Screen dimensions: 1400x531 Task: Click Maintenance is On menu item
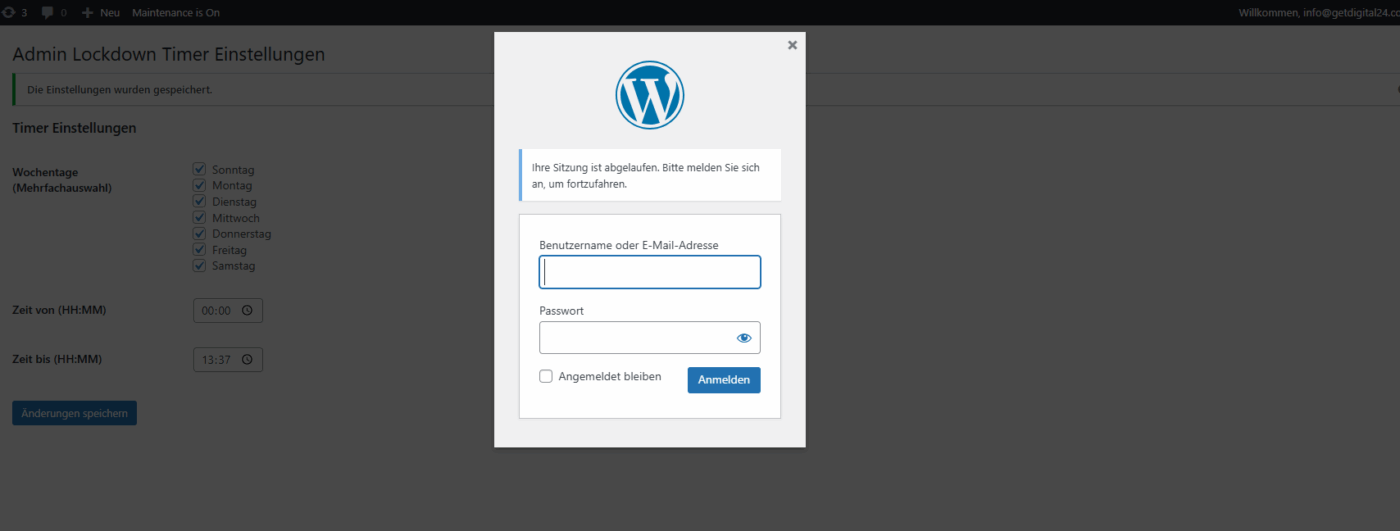(x=176, y=12)
